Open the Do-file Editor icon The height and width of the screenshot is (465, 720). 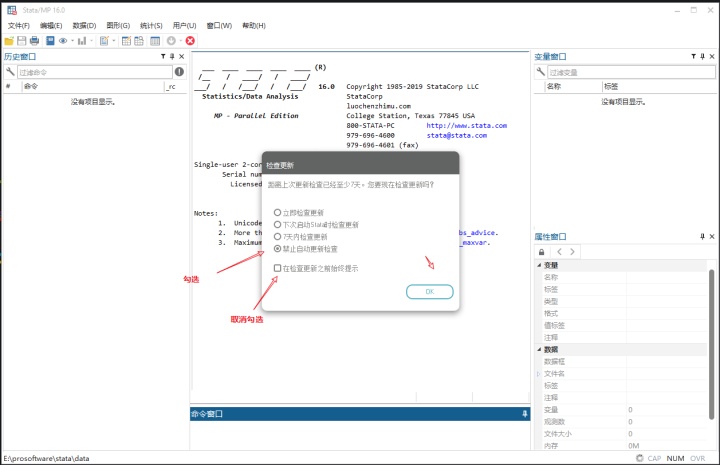(x=104, y=41)
